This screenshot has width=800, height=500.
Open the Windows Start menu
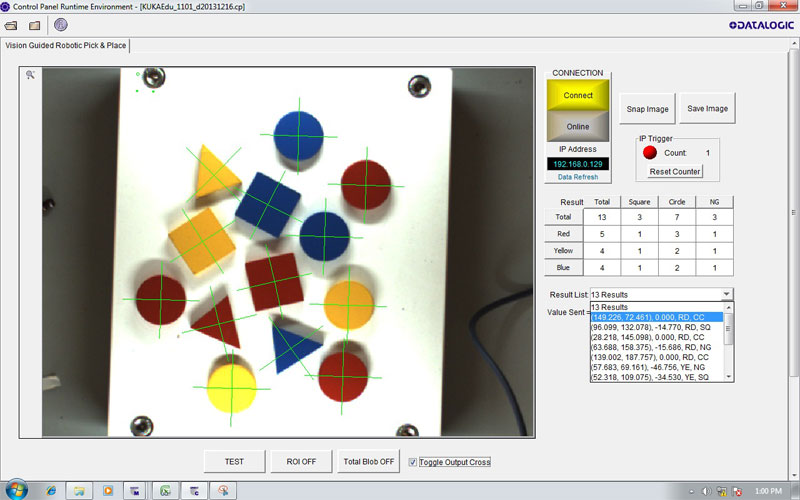coord(17,490)
